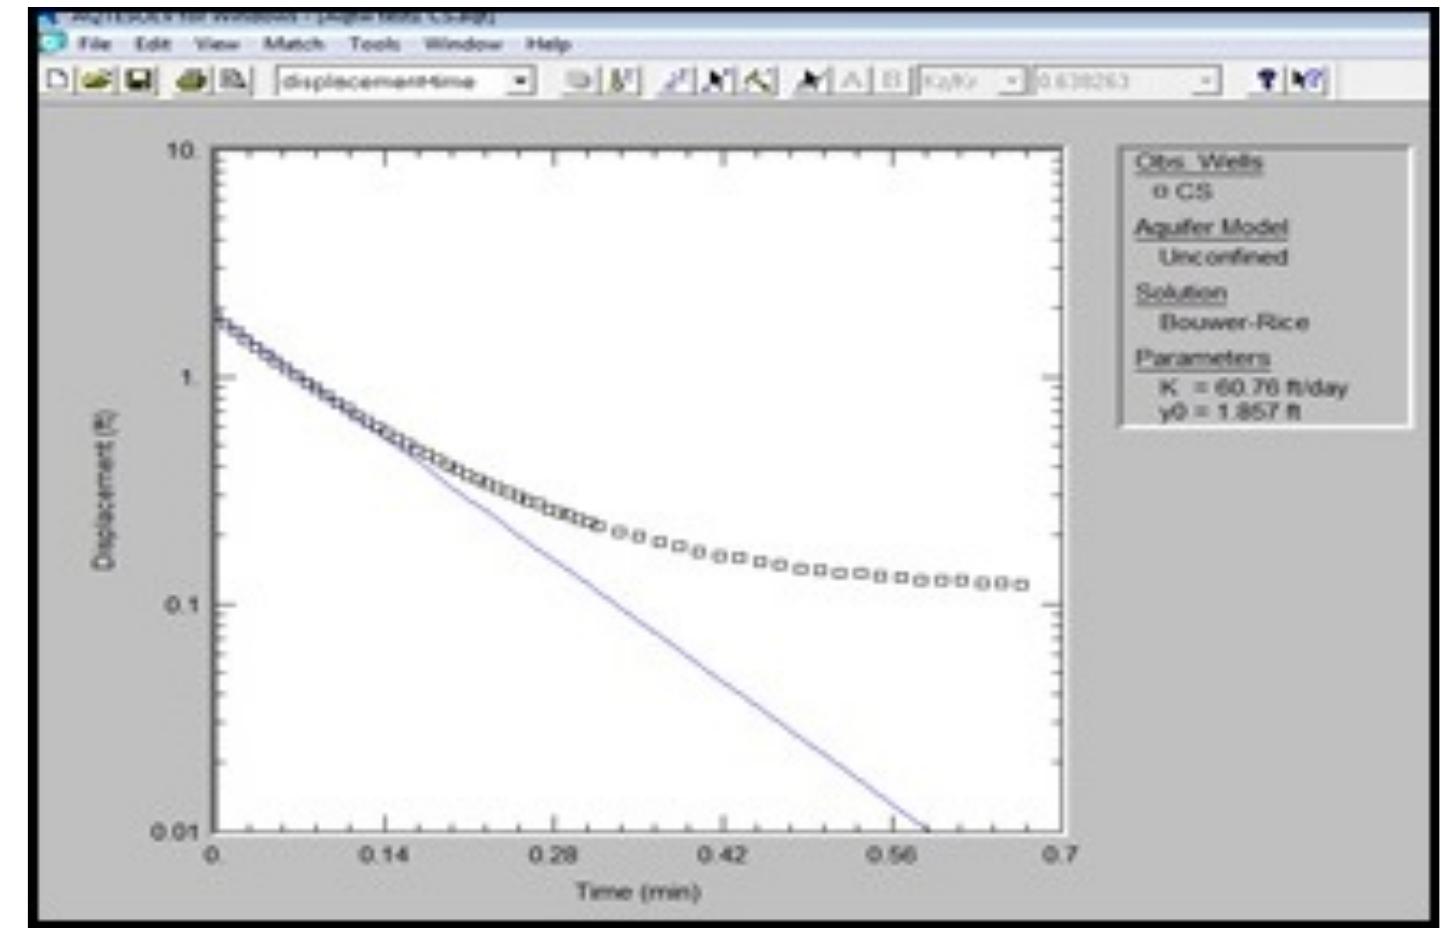
Task: Click the Parameters legend heading
Action: tap(1202, 358)
